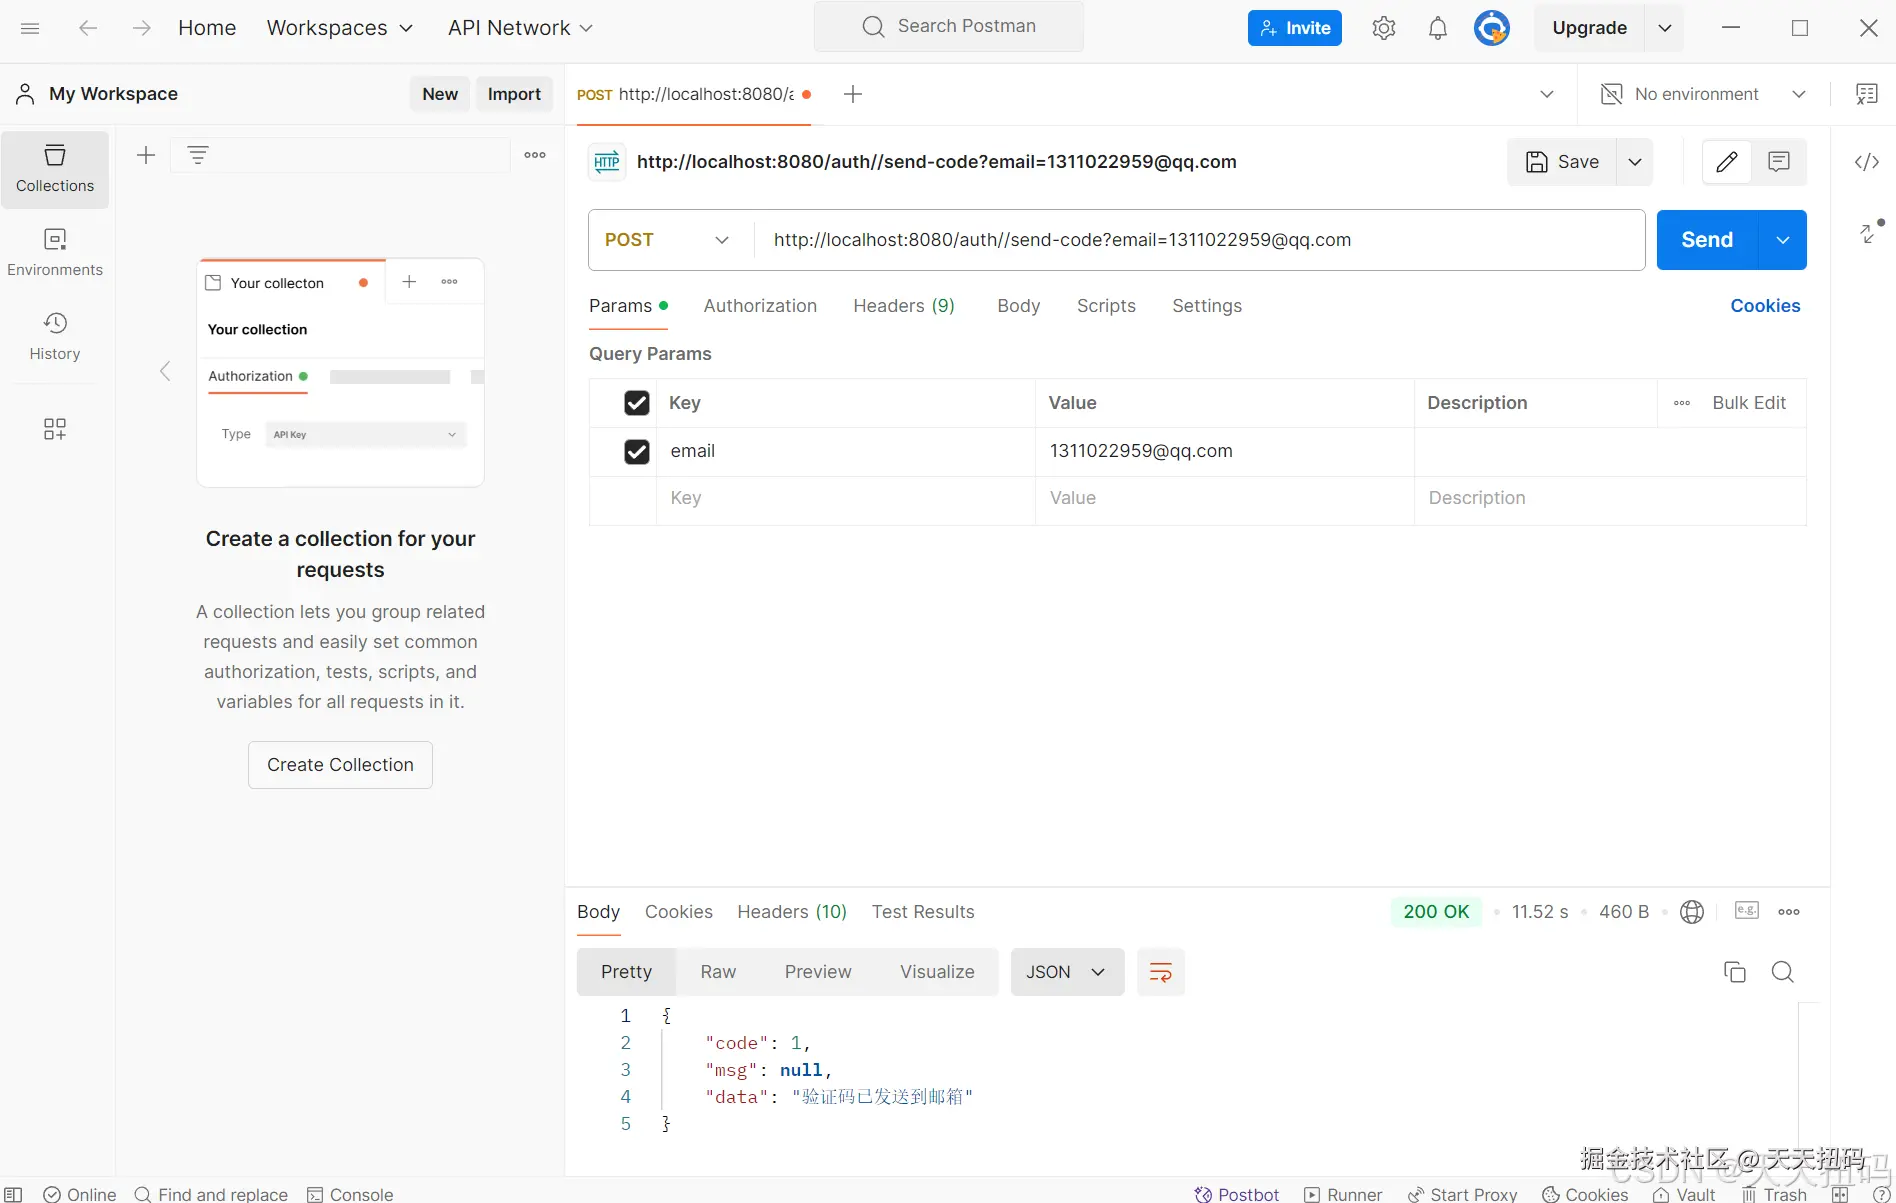The height and width of the screenshot is (1203, 1896).
Task: Open the Send options dropdown arrow
Action: click(x=1783, y=240)
